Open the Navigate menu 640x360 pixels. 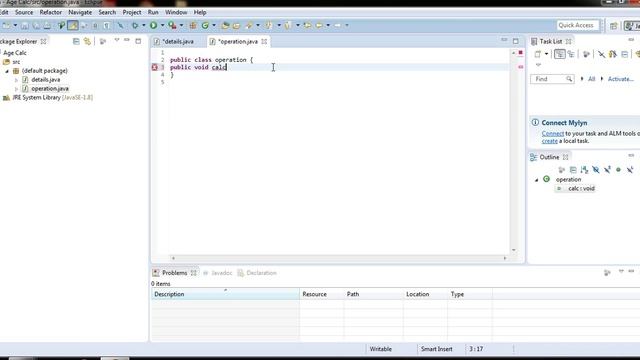(80, 12)
